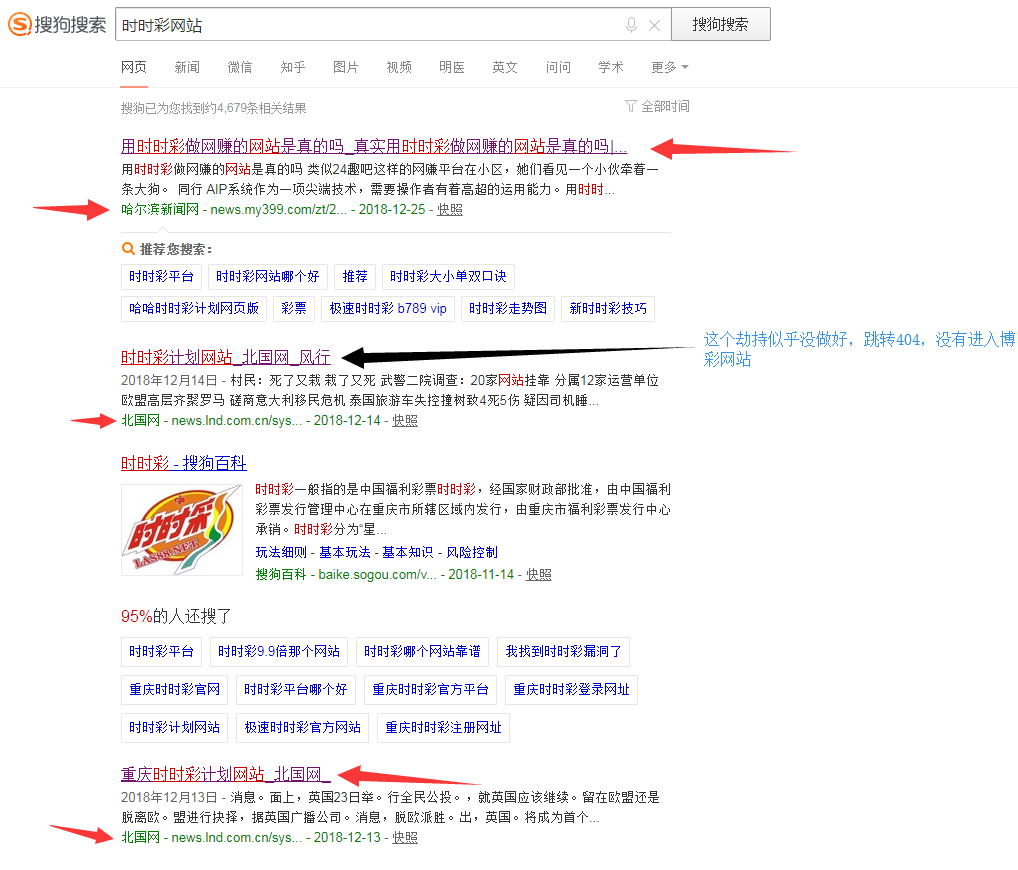Viewport: 1018px width, 870px height.
Task: Click suggested search 新时时彩技巧
Action: (x=608, y=308)
